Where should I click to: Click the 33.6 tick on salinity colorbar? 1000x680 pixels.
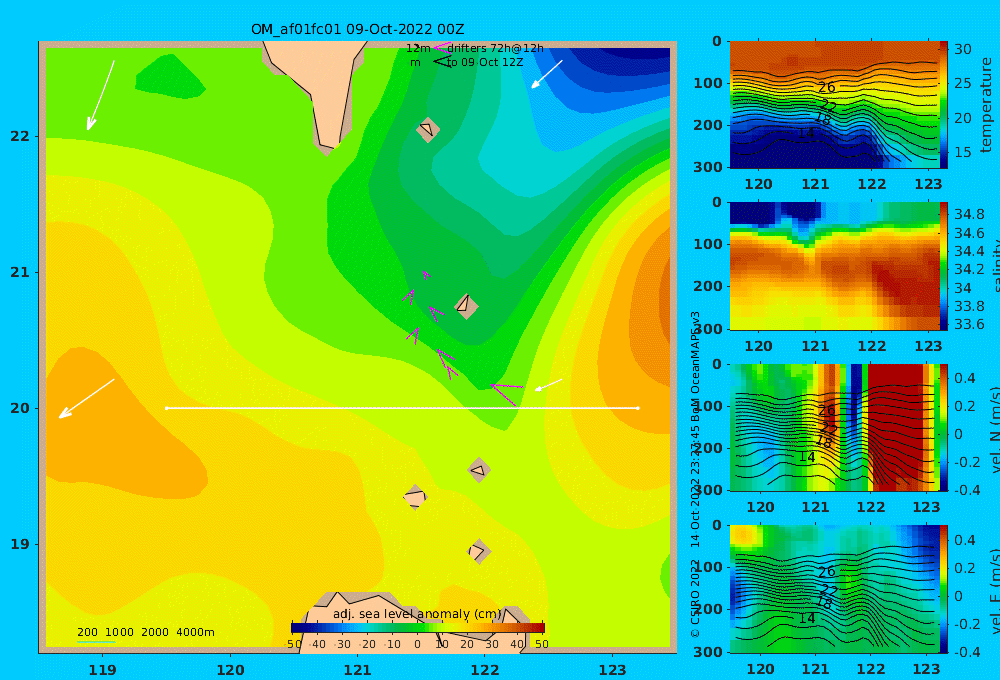[969, 325]
